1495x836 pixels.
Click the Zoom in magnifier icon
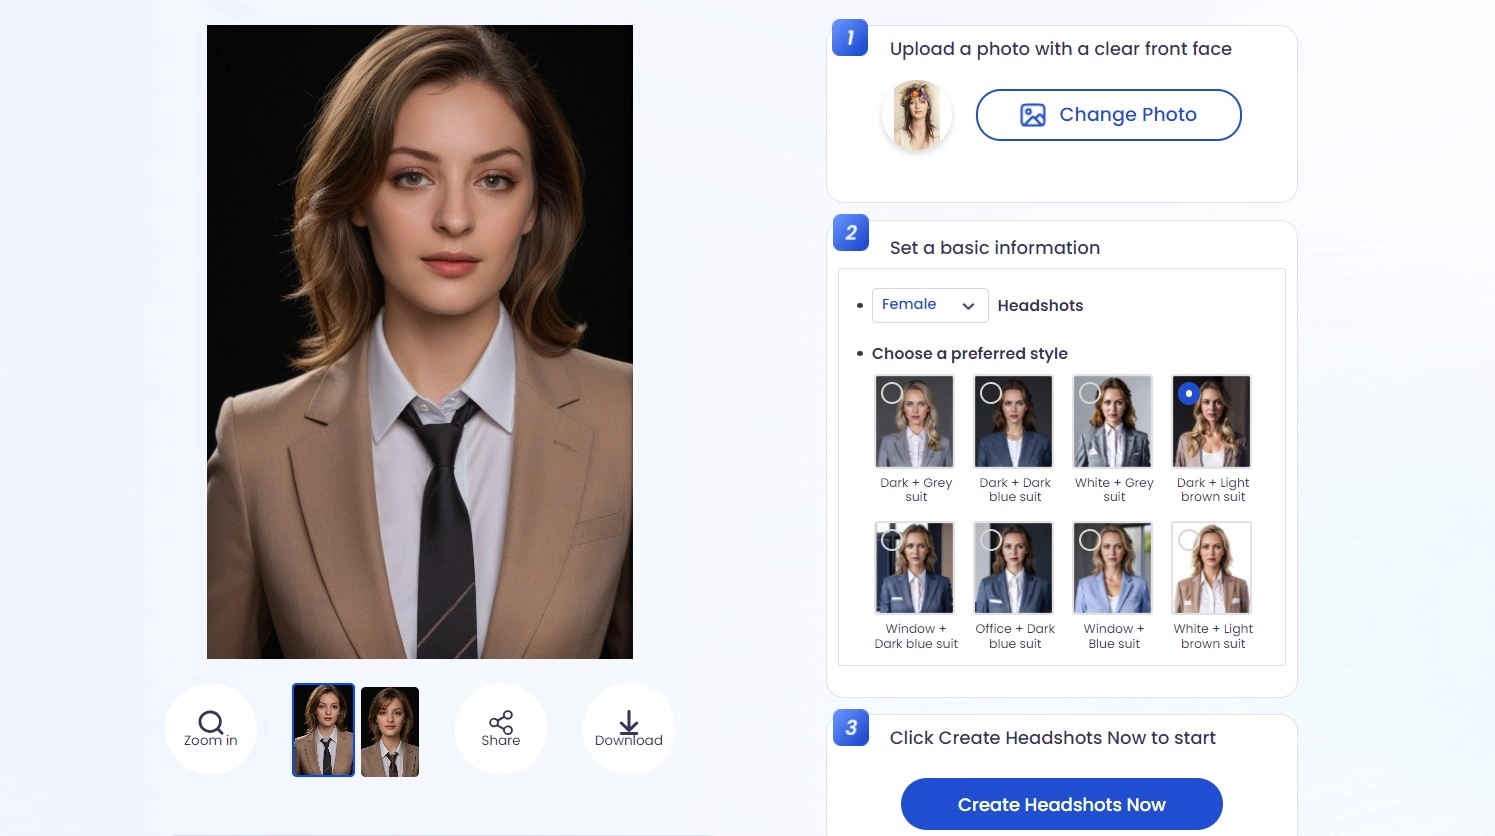pos(211,723)
